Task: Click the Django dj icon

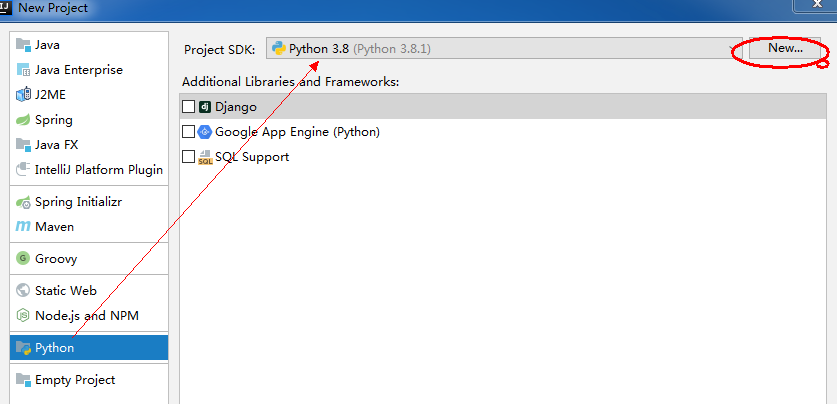Action: [x=205, y=107]
